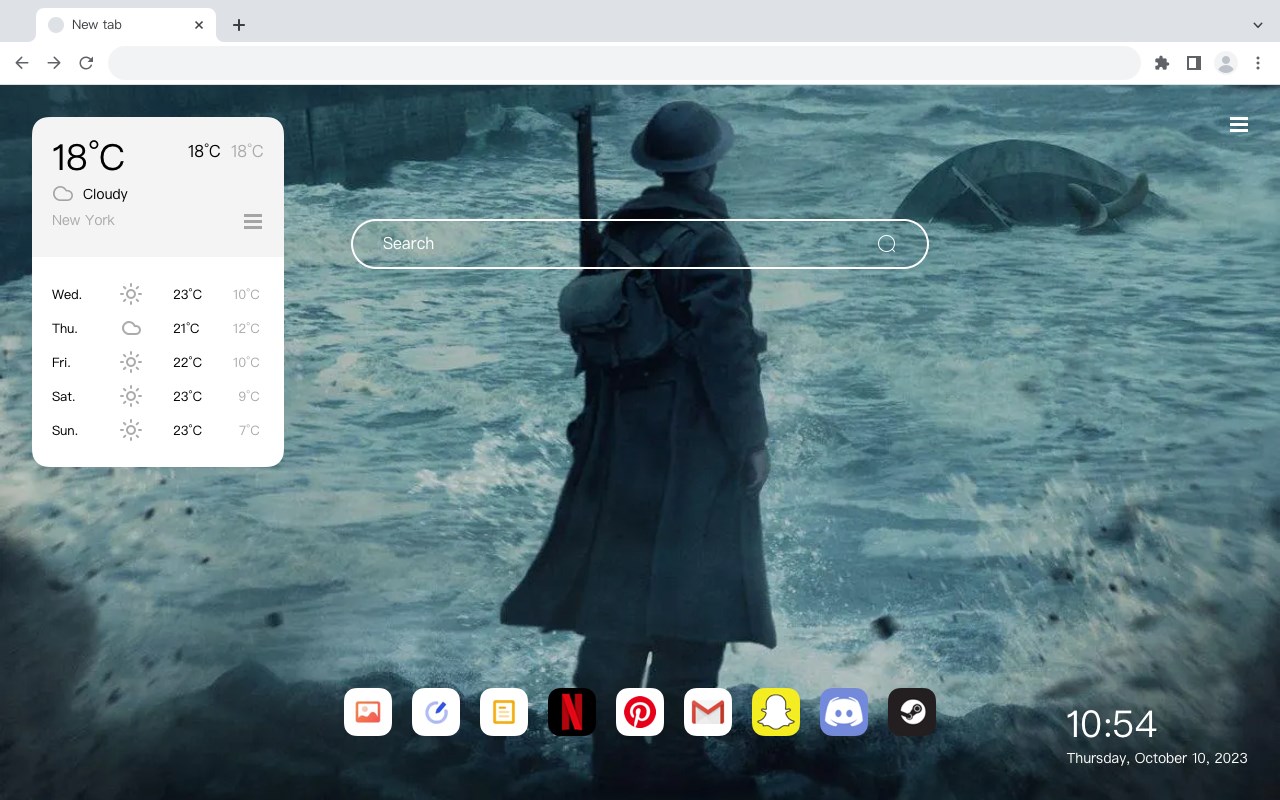Click the sunny icon beside Sun.
This screenshot has width=1280, height=800.
131,430
